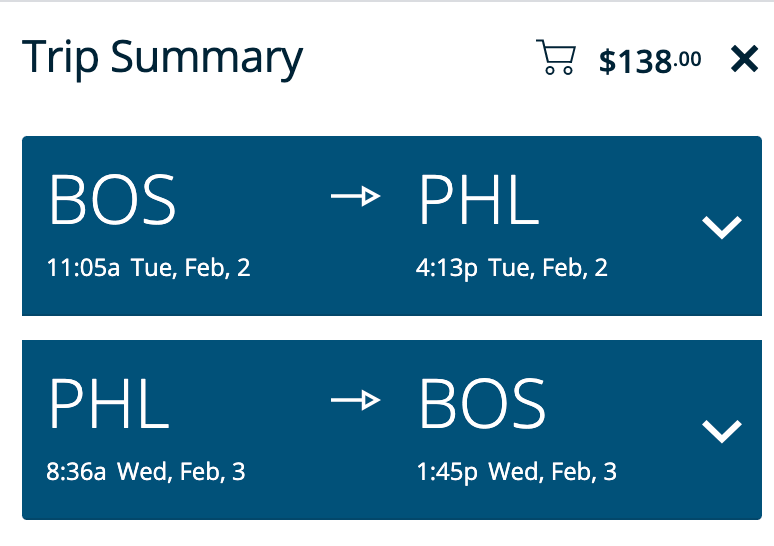Select BOS origin code in the outbound flight
The image size is (774, 546).
pyautogui.click(x=112, y=200)
